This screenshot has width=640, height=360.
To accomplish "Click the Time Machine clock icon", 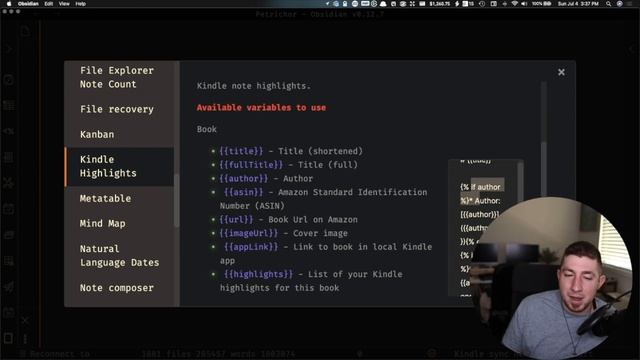I will click(x=482, y=4).
